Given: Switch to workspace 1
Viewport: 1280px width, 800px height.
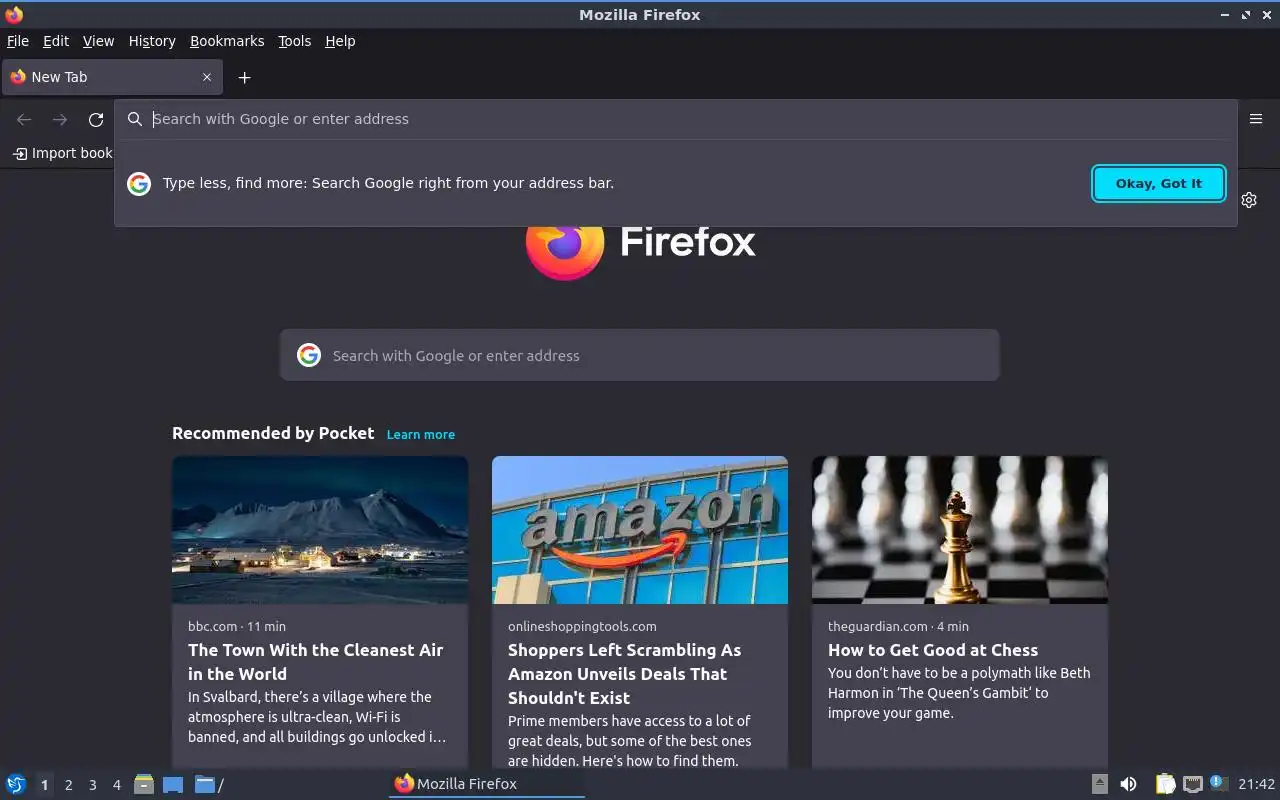Looking at the screenshot, I should click(x=44, y=785).
